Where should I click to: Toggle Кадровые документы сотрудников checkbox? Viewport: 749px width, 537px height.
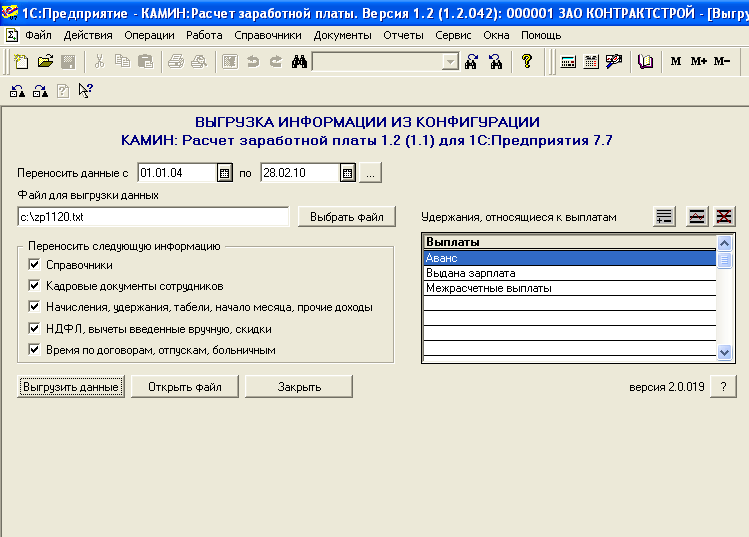pos(35,286)
